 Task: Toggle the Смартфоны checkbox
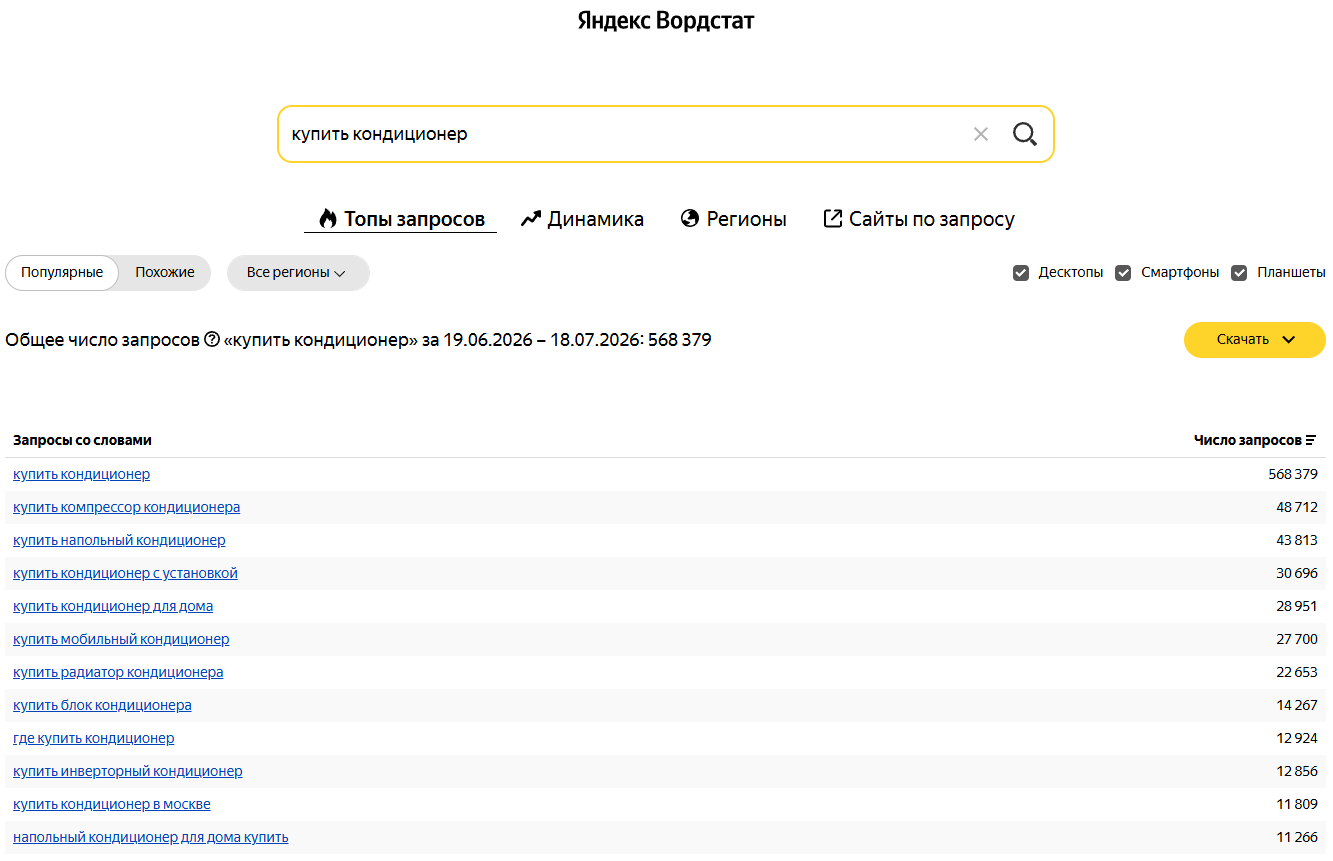[x=1123, y=273]
